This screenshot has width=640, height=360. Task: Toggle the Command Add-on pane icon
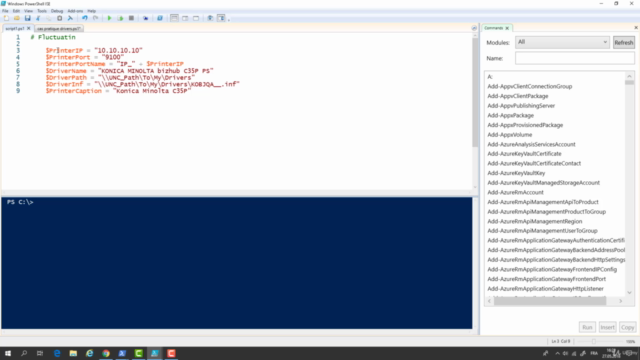(x=221, y=18)
